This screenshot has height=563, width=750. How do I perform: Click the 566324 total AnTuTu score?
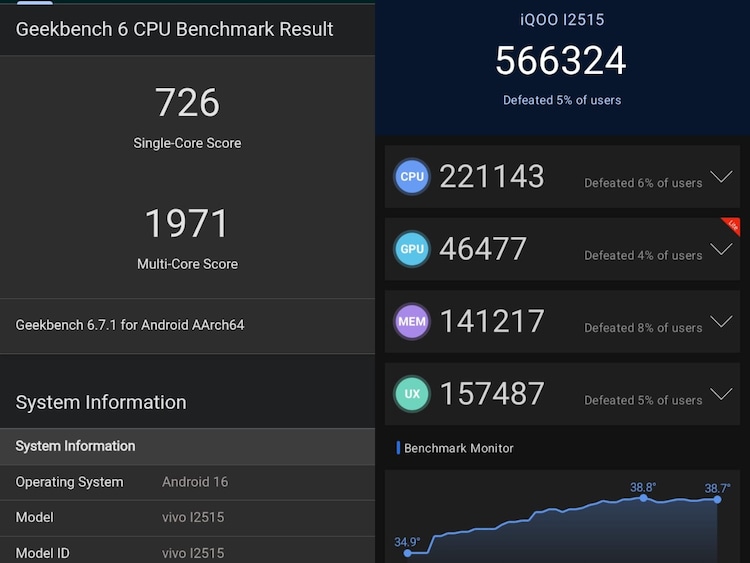point(561,61)
